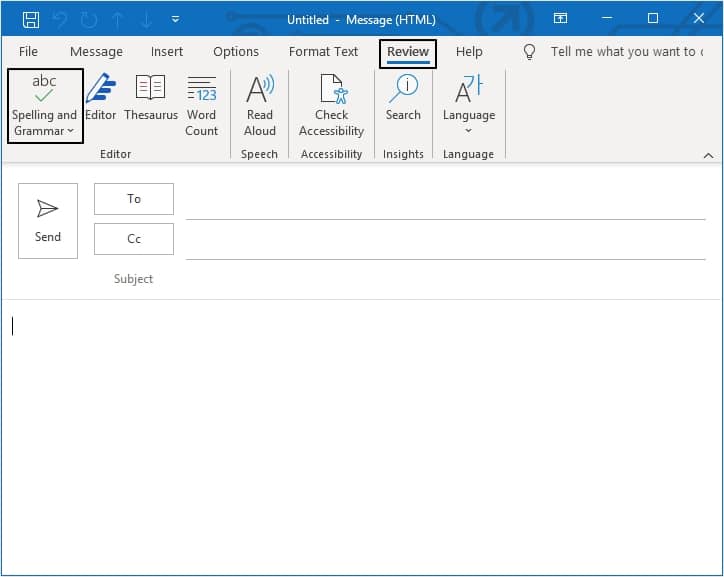Click the Next Item down arrow

146,20
